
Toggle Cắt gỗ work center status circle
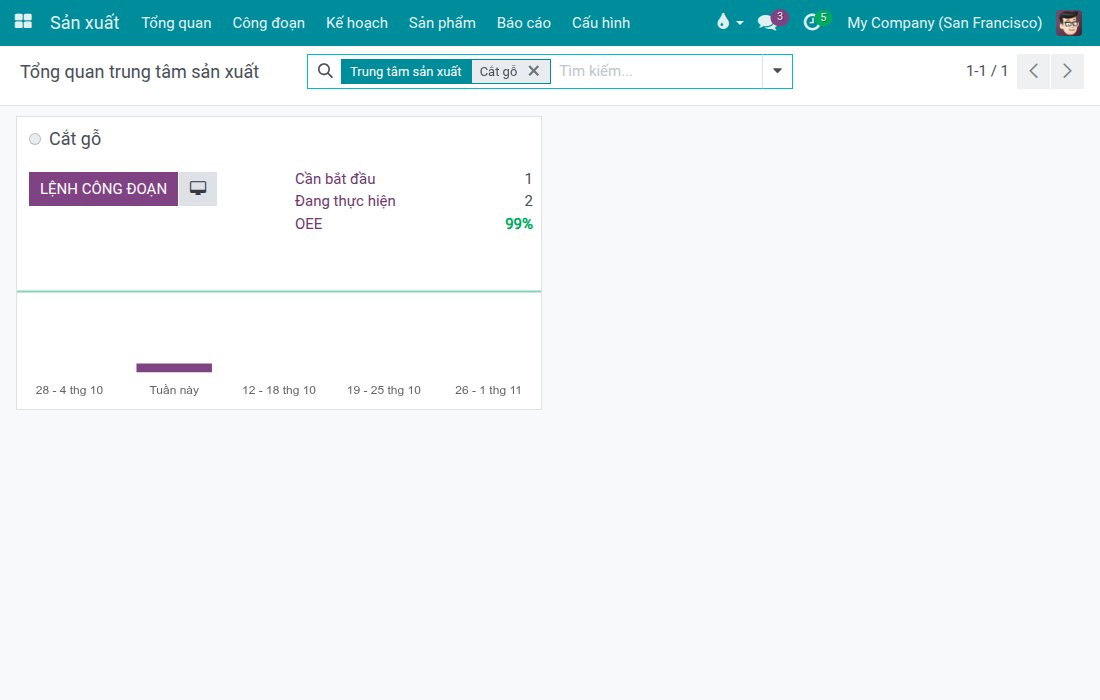click(x=35, y=139)
